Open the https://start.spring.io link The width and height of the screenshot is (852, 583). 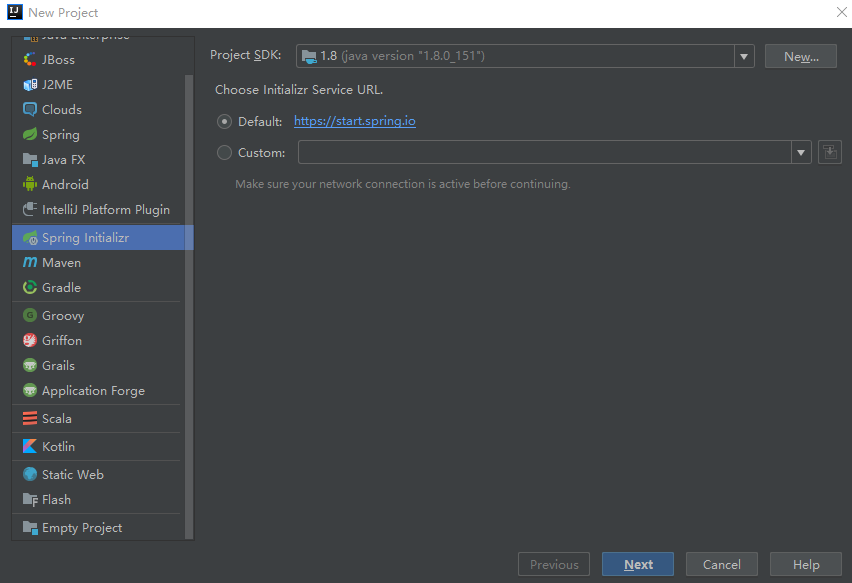(355, 121)
